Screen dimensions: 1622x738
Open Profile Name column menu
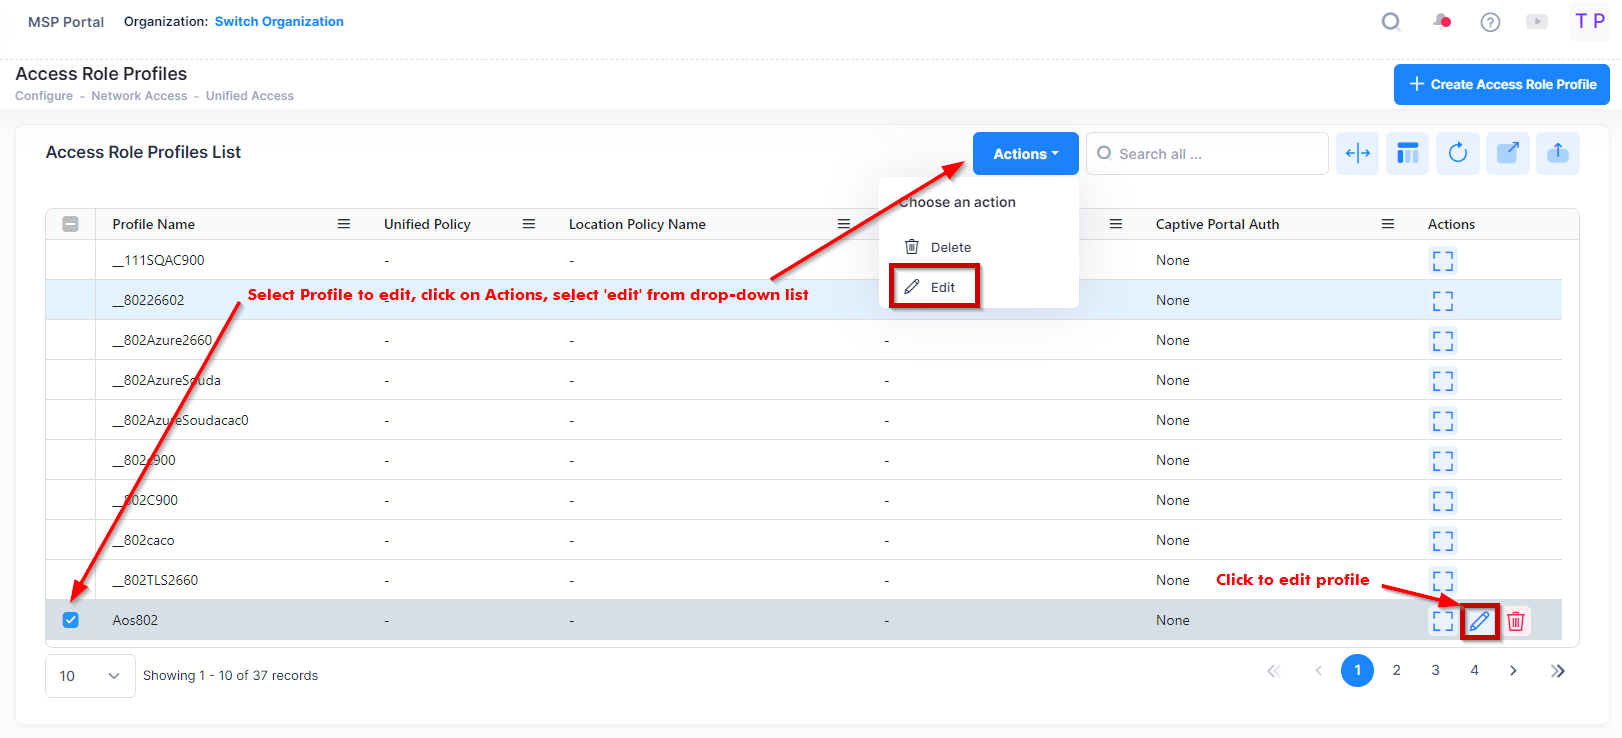pos(343,224)
